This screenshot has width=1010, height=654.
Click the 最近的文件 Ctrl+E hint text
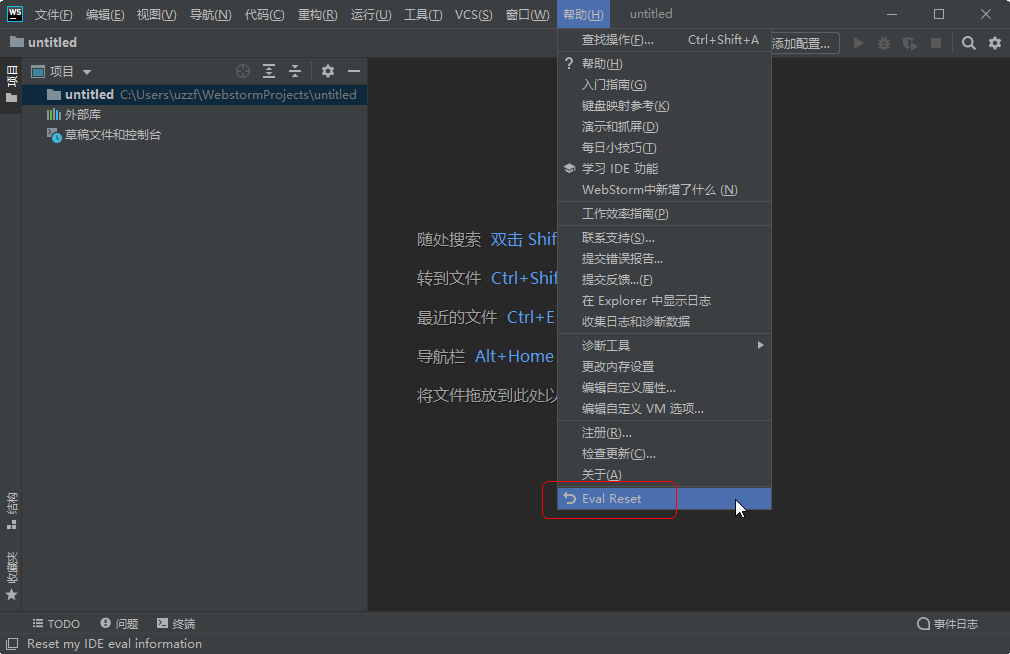[x=486, y=317]
